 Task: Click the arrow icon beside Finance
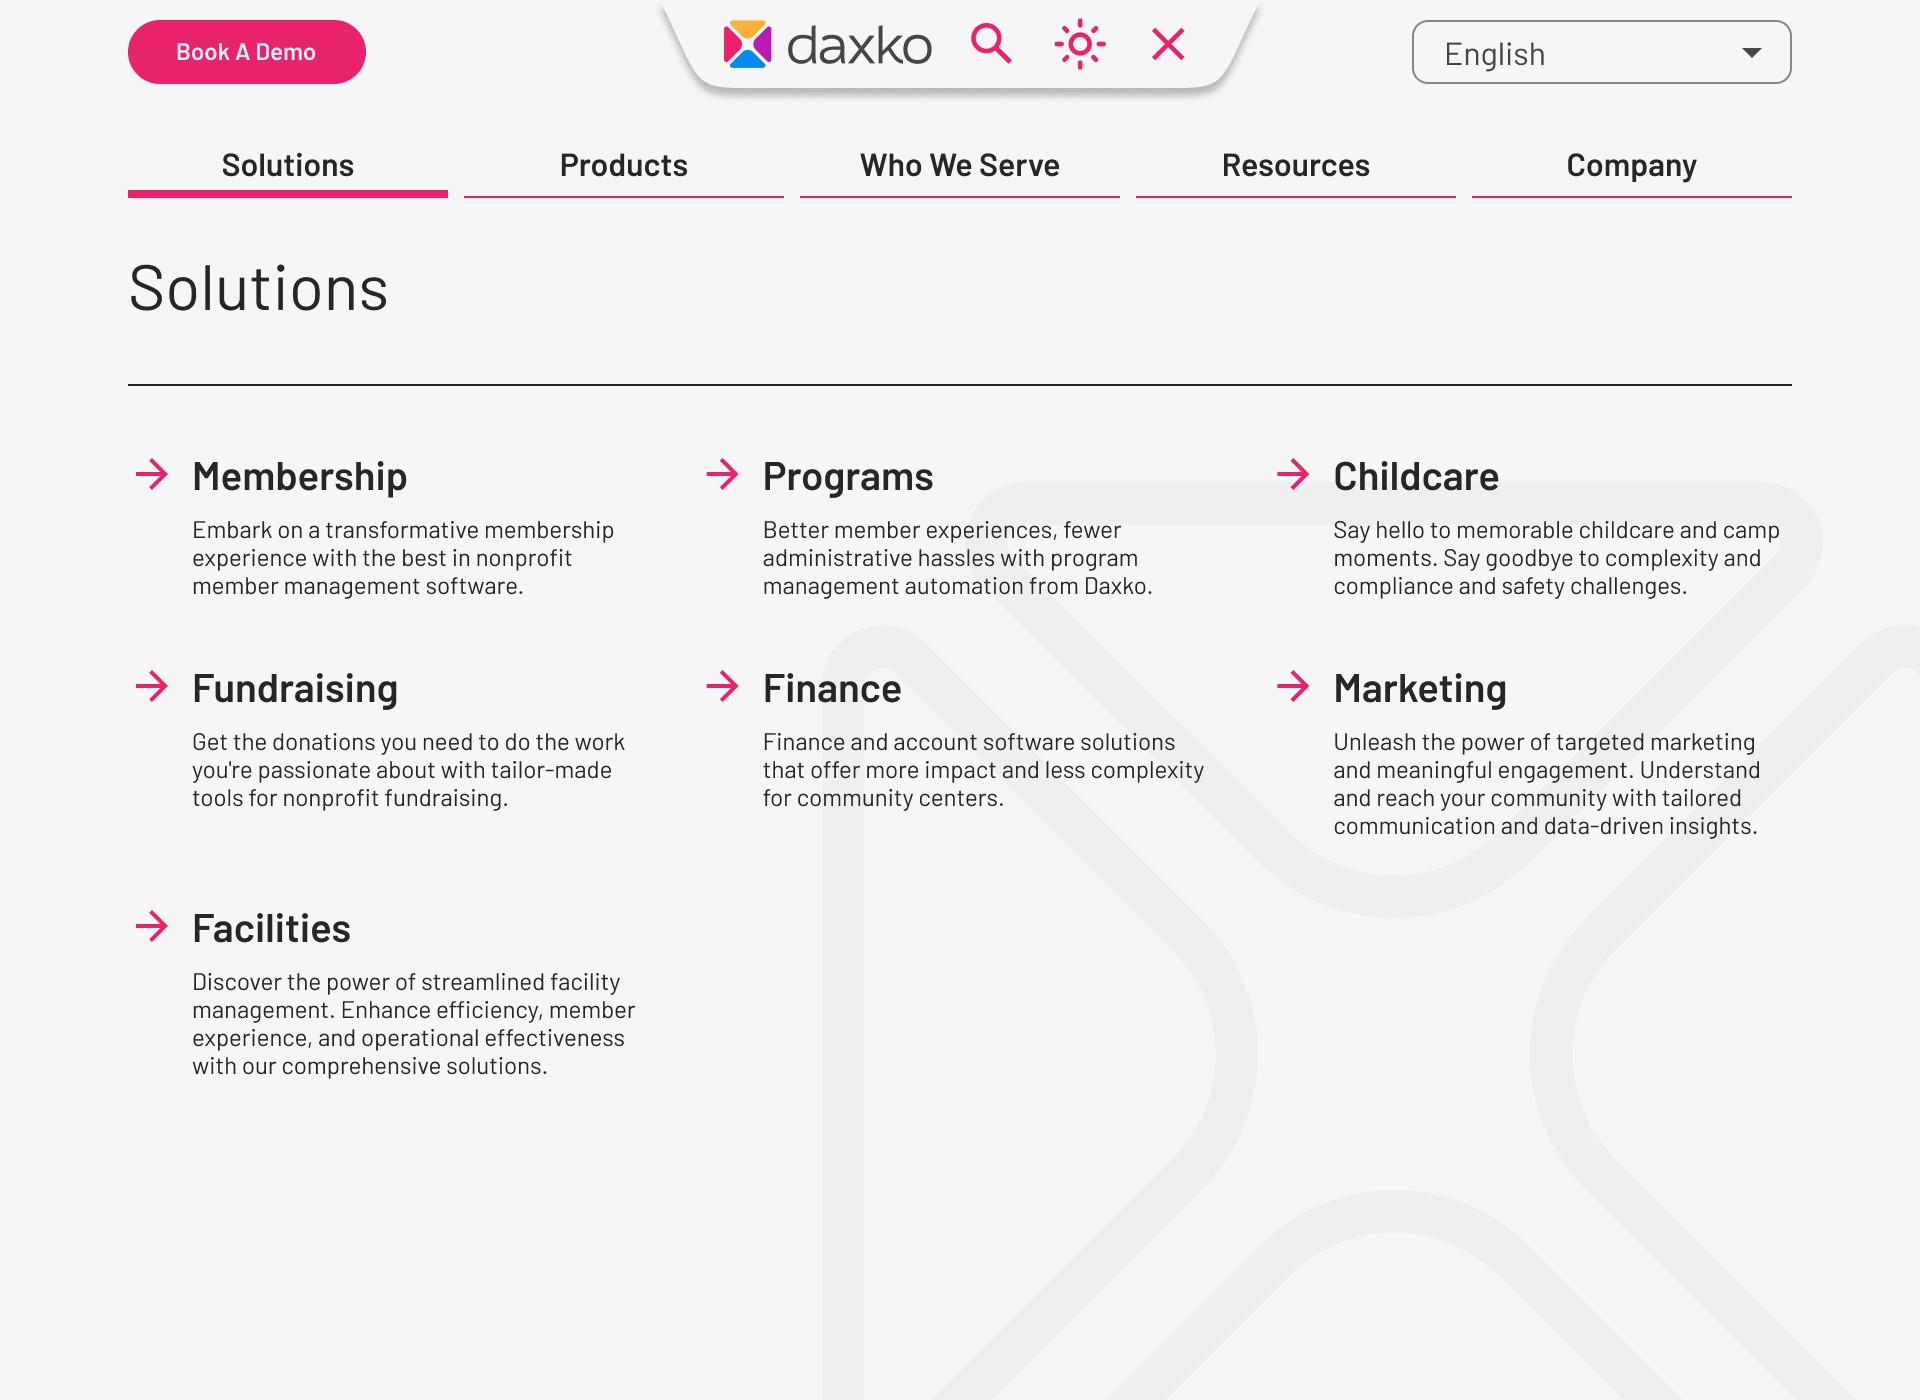pos(722,686)
